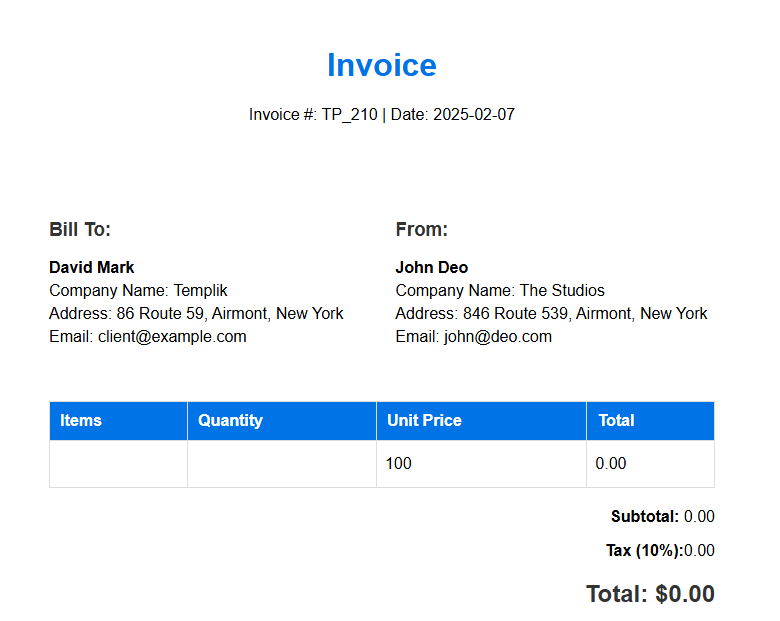
Task: Select the invoice number TP_210 text
Action: (x=349, y=114)
